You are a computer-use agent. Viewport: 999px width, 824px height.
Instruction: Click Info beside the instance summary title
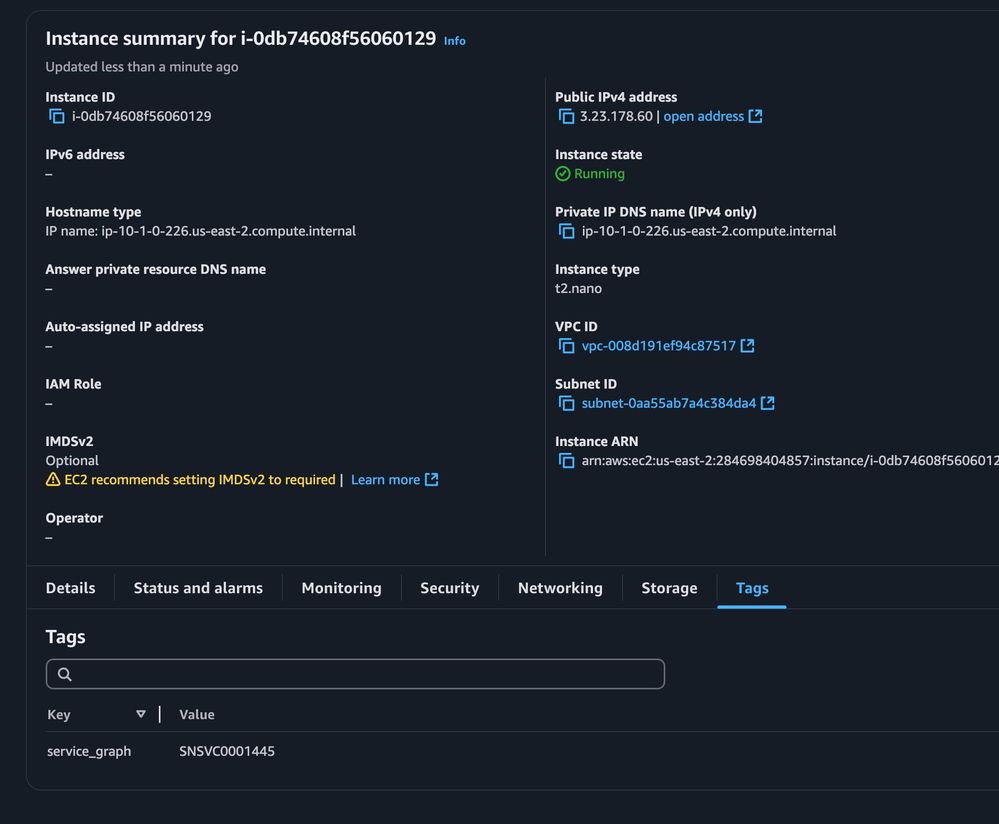point(454,41)
